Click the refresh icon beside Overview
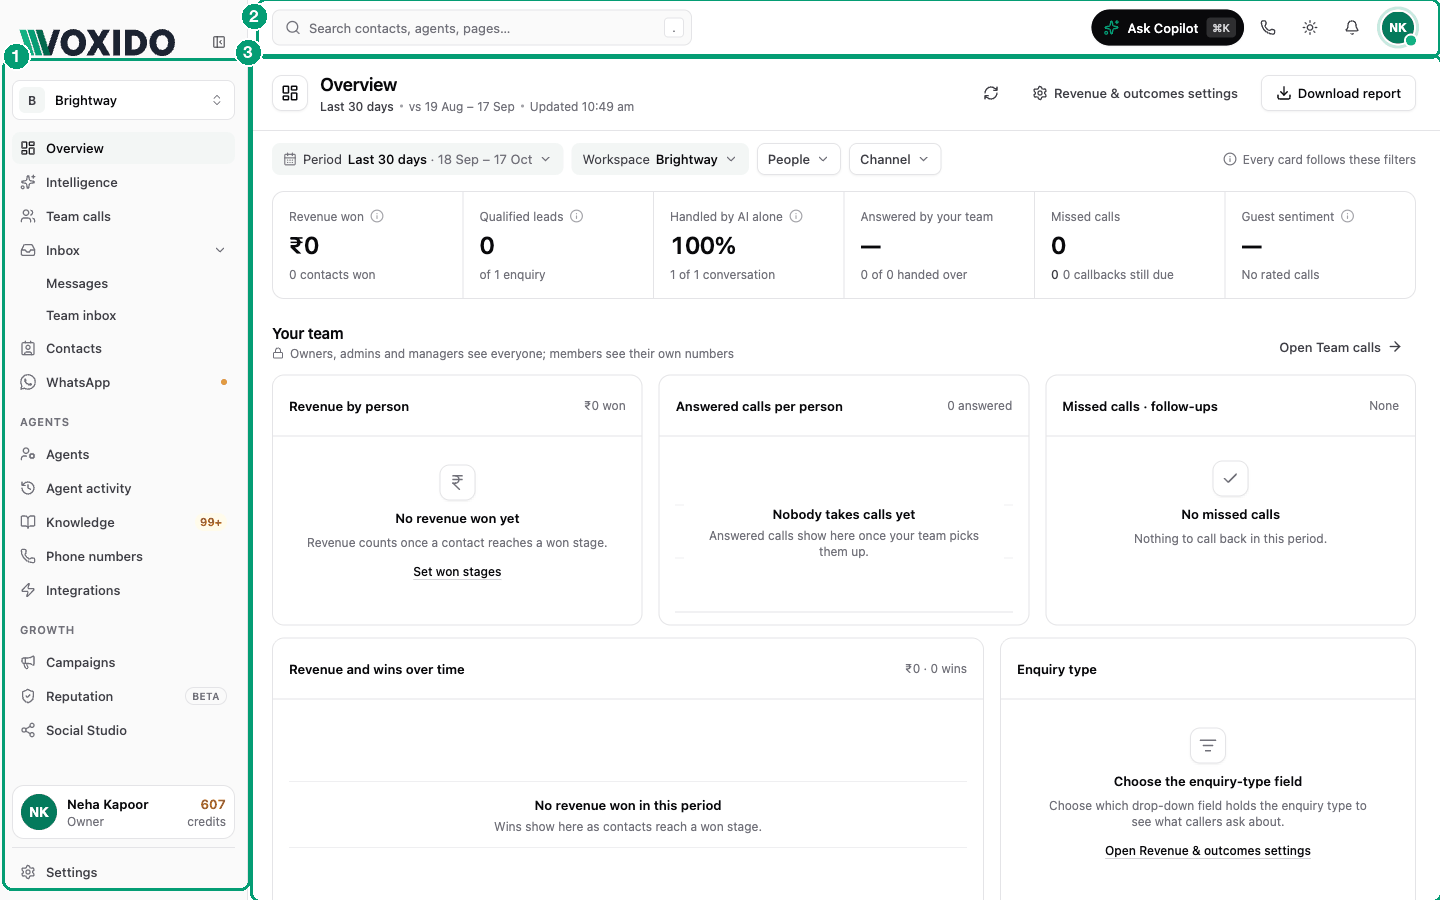This screenshot has height=900, width=1440. (x=991, y=93)
